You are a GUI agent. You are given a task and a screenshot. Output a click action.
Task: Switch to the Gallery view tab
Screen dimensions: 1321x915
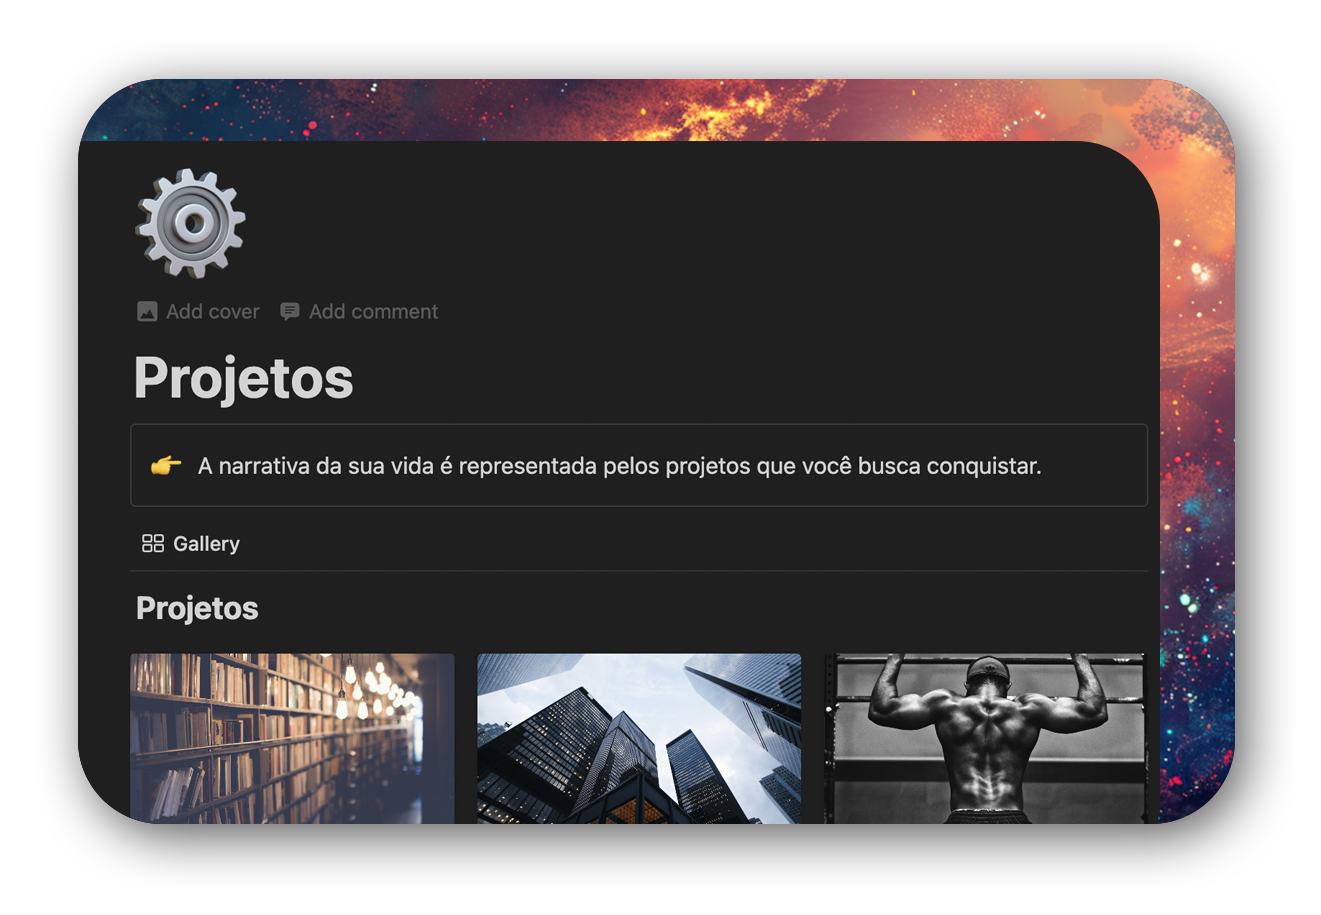coord(191,543)
